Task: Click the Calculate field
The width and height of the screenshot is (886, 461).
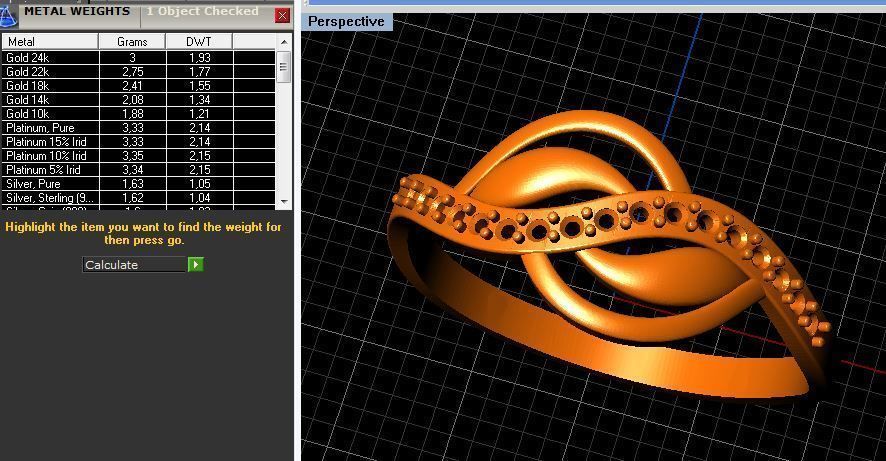Action: click(x=134, y=264)
